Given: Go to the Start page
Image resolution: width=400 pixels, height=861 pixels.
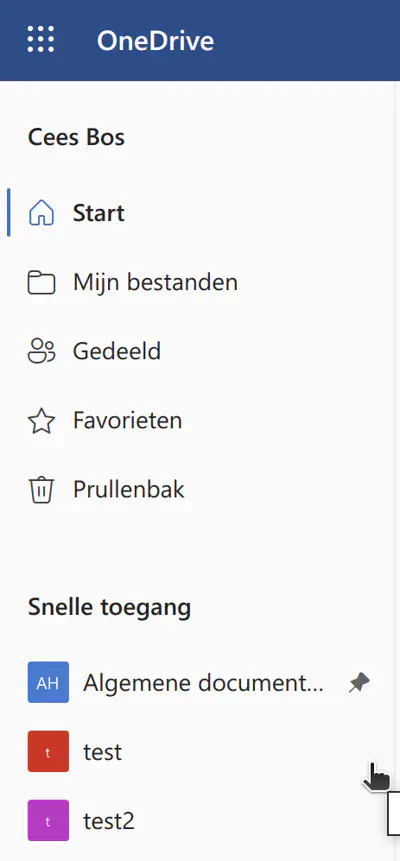Looking at the screenshot, I should (99, 213).
